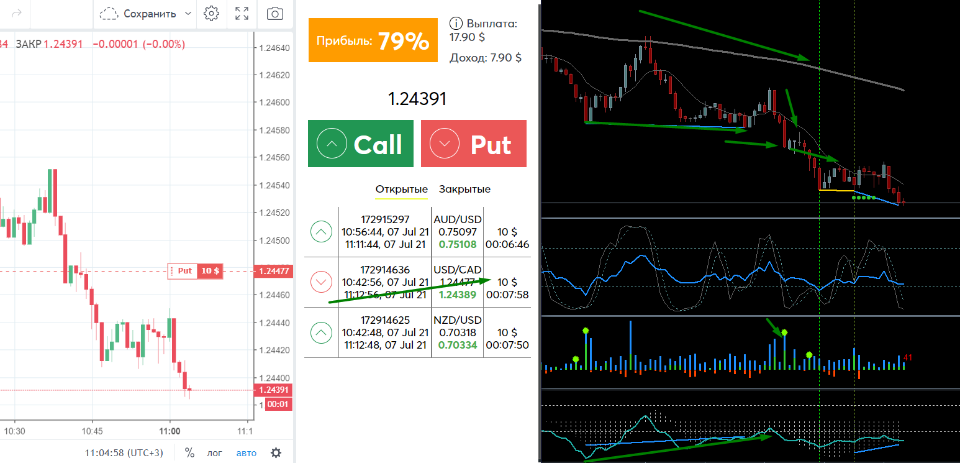Click the up-arrow icon of NZD/USD trade
This screenshot has height=463, width=960.
321,333
